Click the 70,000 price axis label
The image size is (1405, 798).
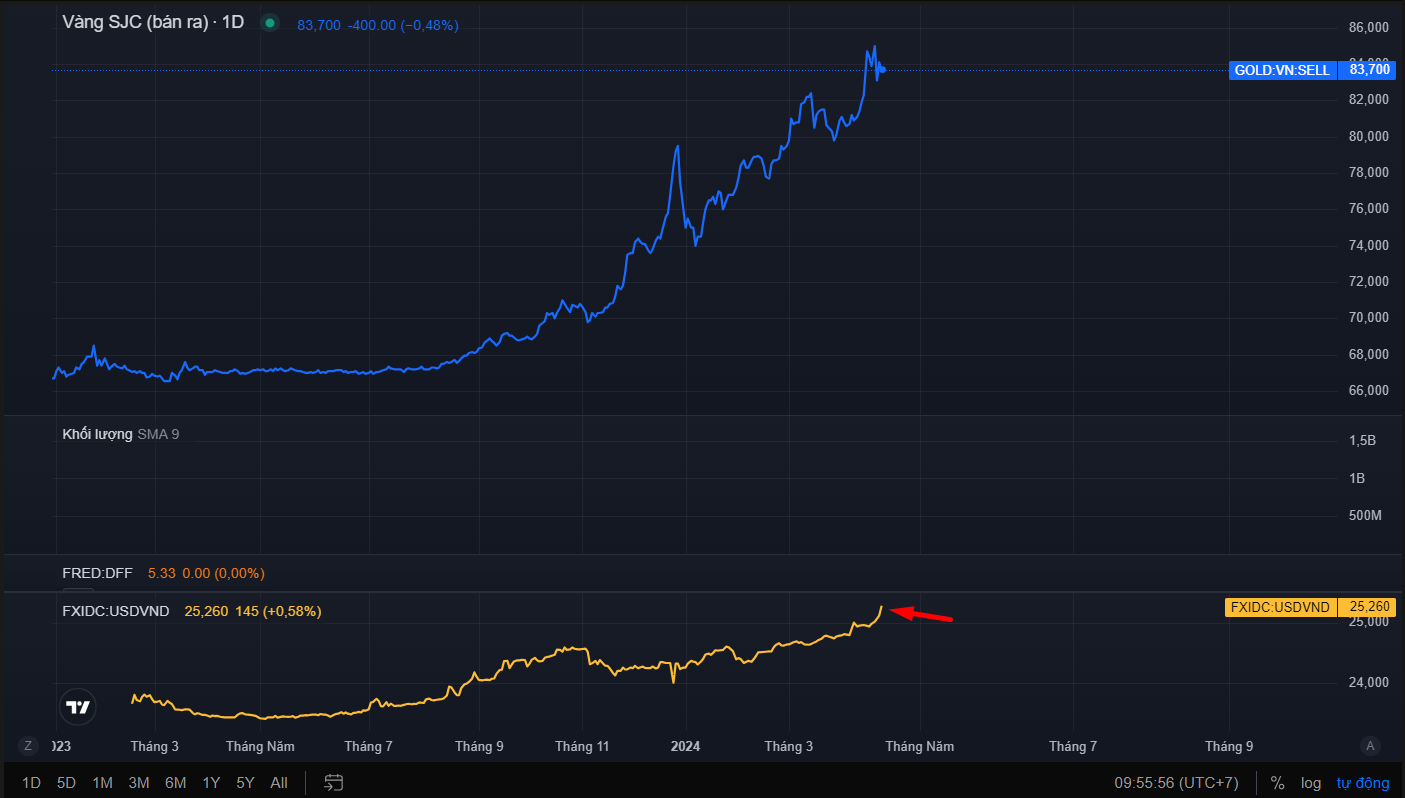coord(1369,317)
